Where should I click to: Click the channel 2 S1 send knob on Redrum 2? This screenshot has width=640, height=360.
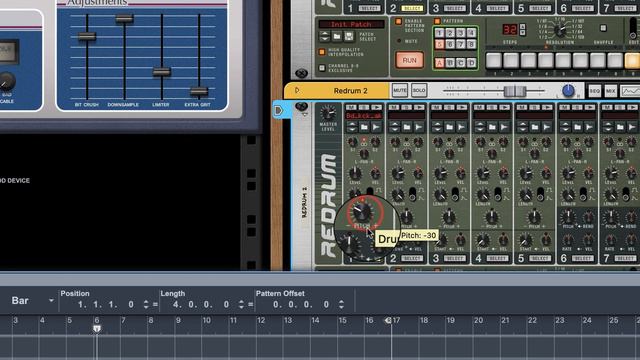click(395, 142)
